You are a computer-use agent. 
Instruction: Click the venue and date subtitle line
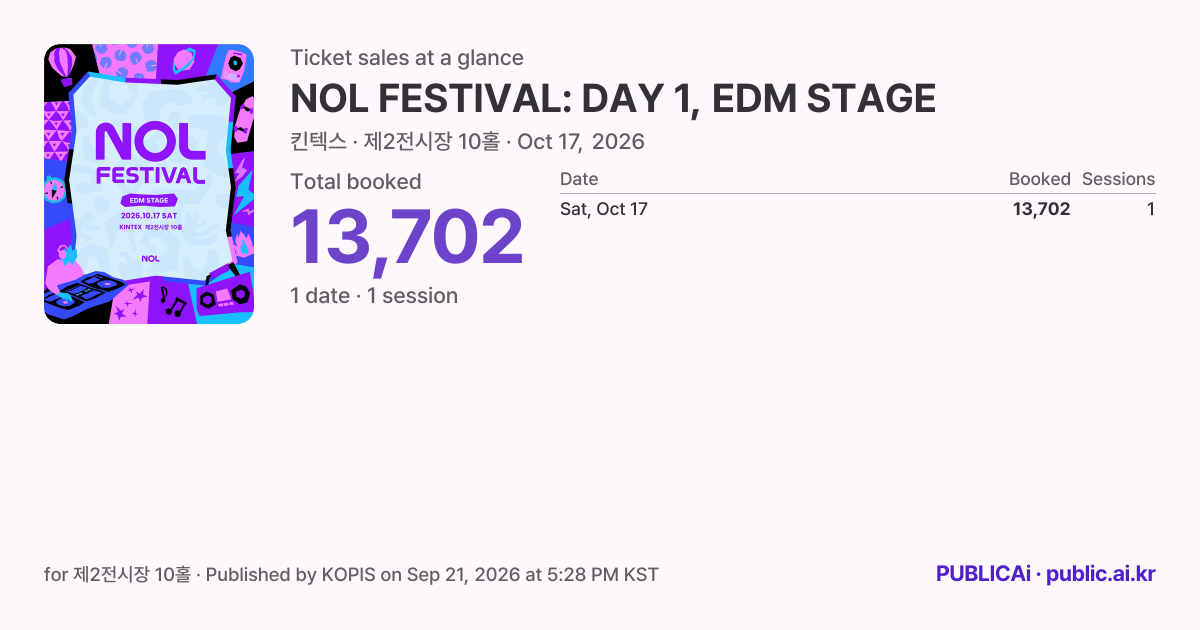pos(467,142)
